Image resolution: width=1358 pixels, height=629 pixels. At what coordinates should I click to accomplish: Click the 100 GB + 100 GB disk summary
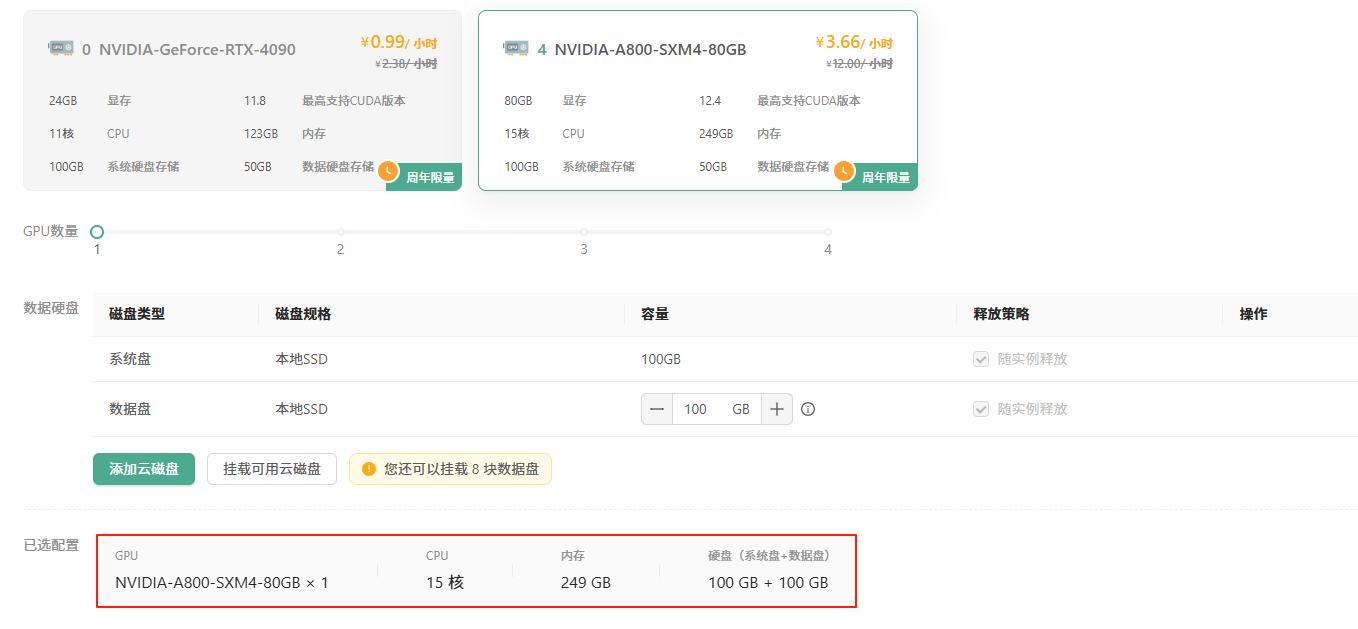(x=768, y=583)
